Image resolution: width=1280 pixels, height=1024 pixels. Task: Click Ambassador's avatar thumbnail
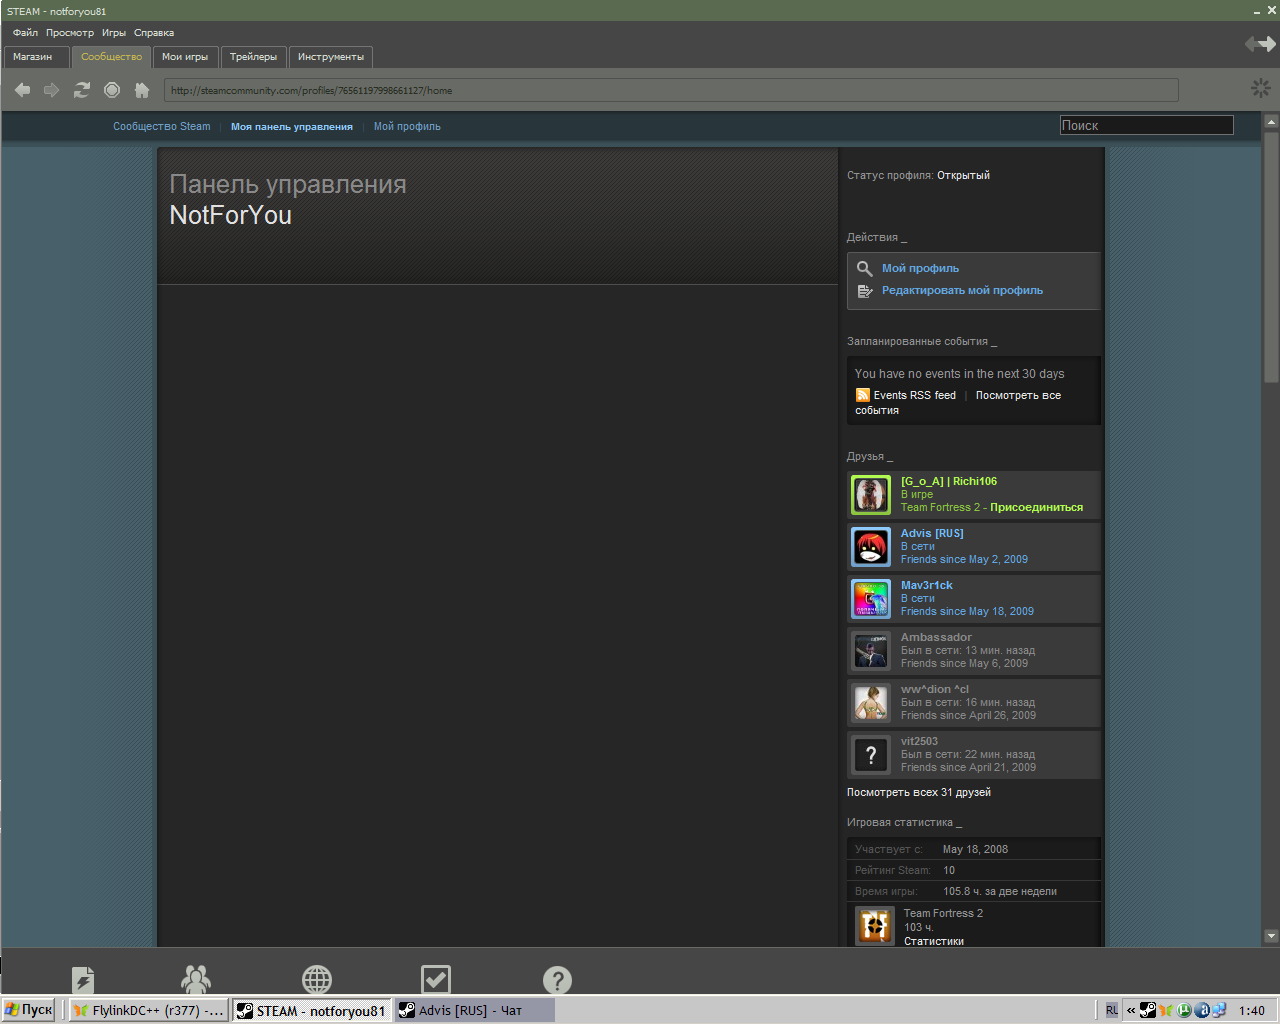tap(871, 651)
